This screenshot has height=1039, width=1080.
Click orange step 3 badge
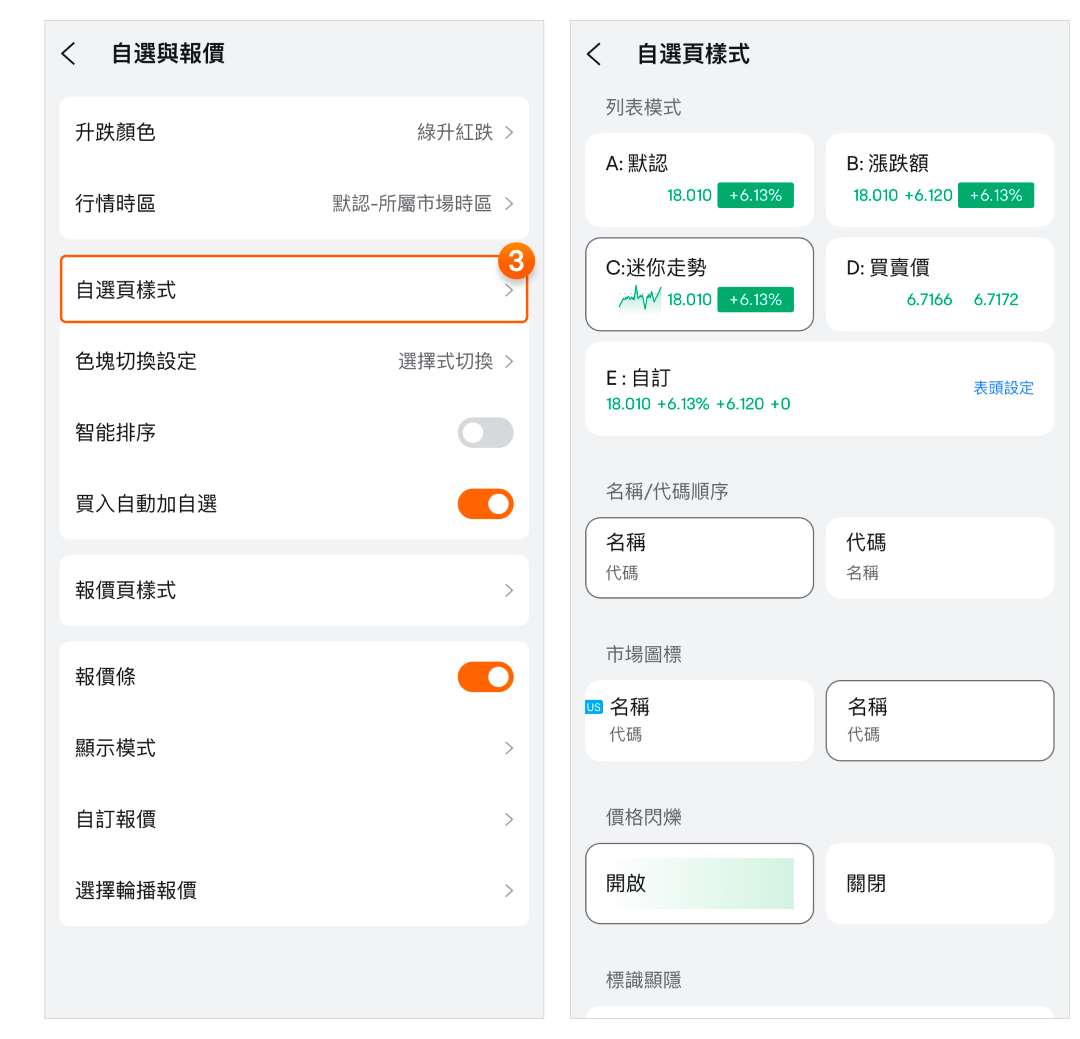[x=516, y=262]
